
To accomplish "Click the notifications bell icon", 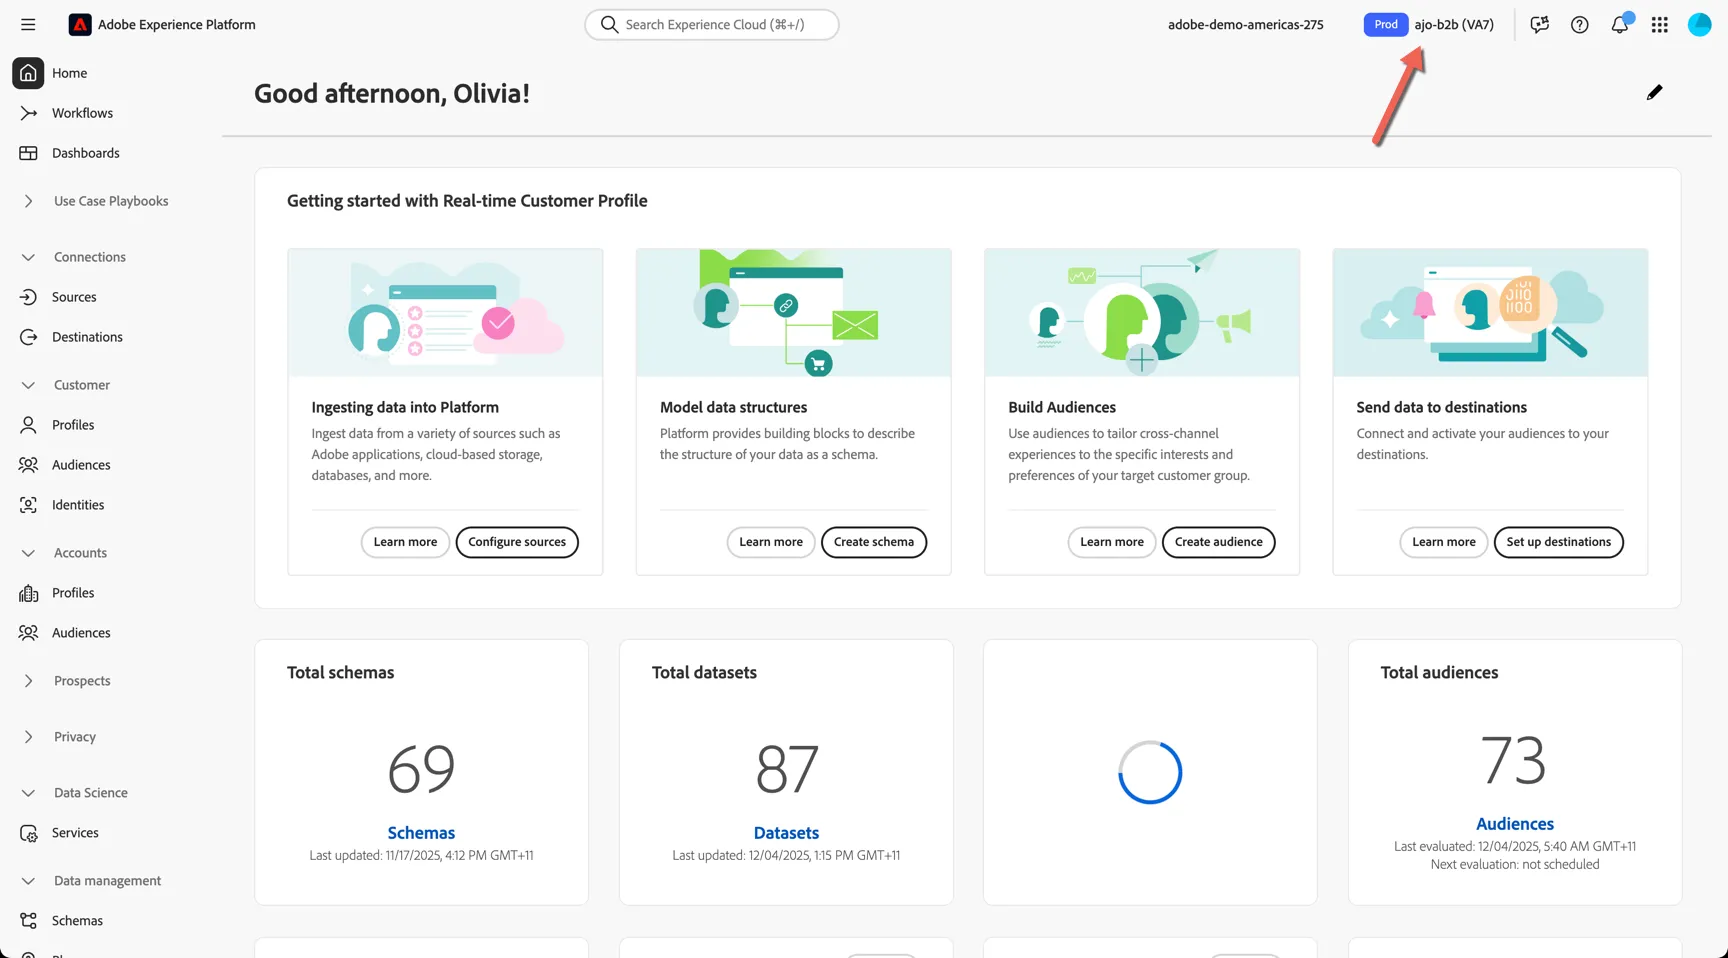I will coord(1620,24).
